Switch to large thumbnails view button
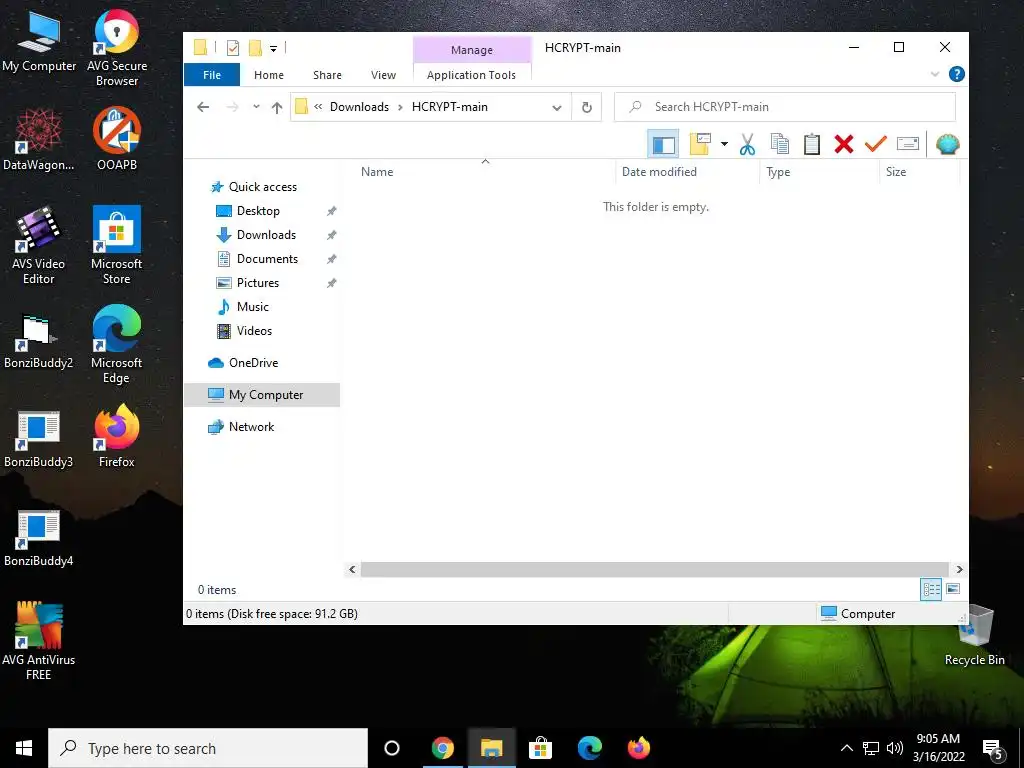1024x768 pixels. pos(953,590)
